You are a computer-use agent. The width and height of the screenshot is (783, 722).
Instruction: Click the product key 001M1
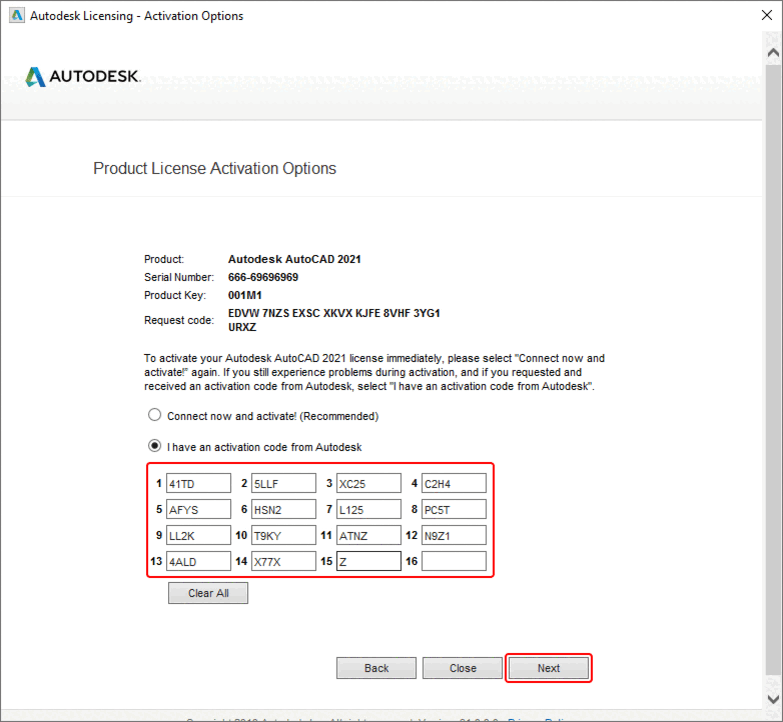245,295
